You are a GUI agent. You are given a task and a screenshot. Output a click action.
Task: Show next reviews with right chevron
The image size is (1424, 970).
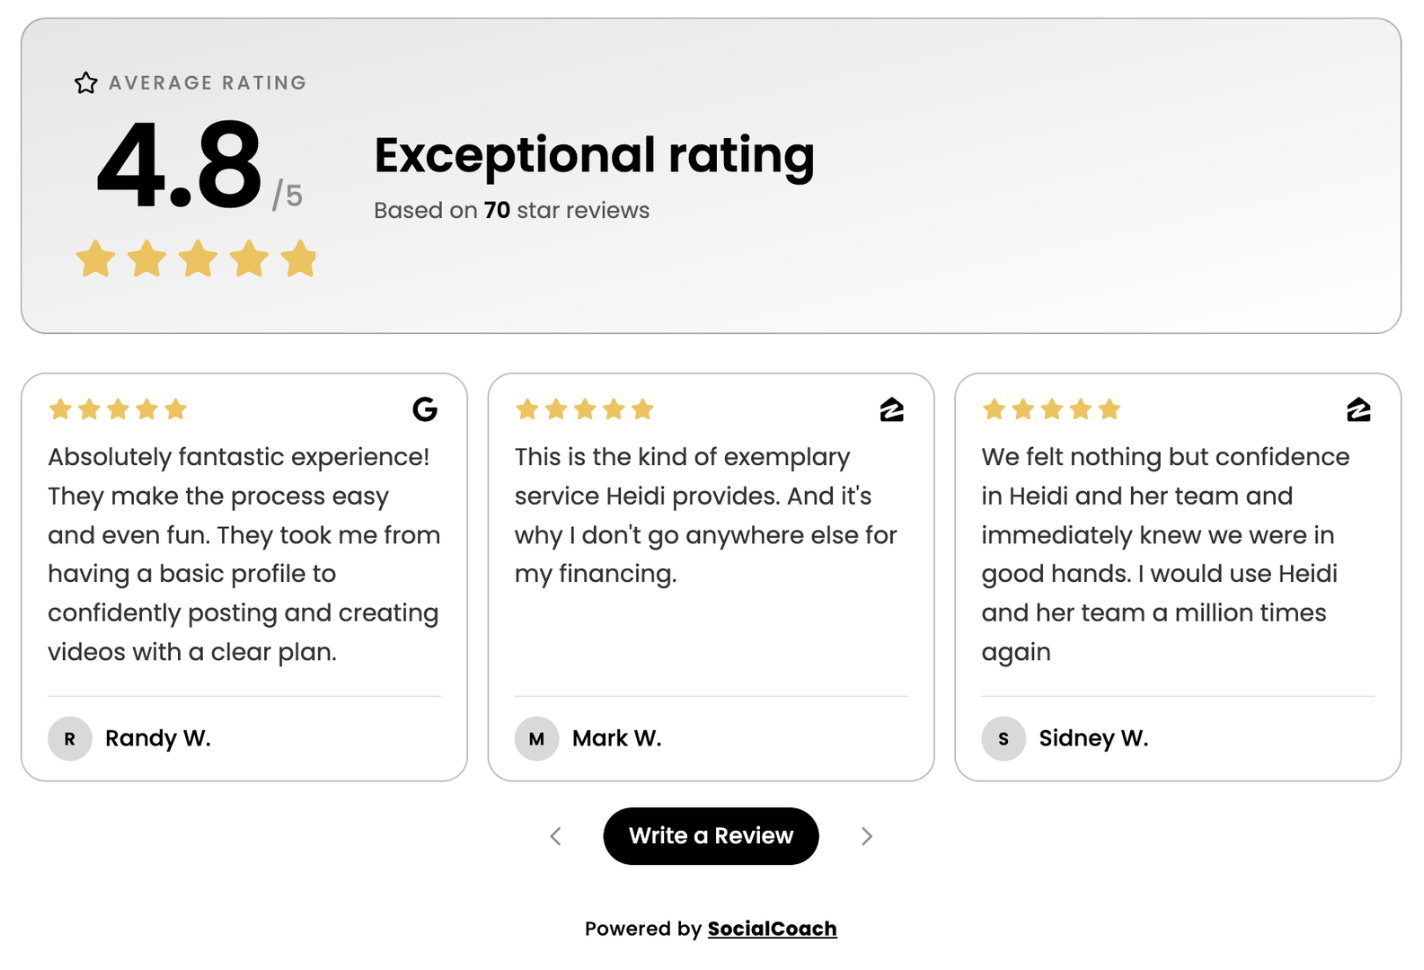tap(867, 836)
